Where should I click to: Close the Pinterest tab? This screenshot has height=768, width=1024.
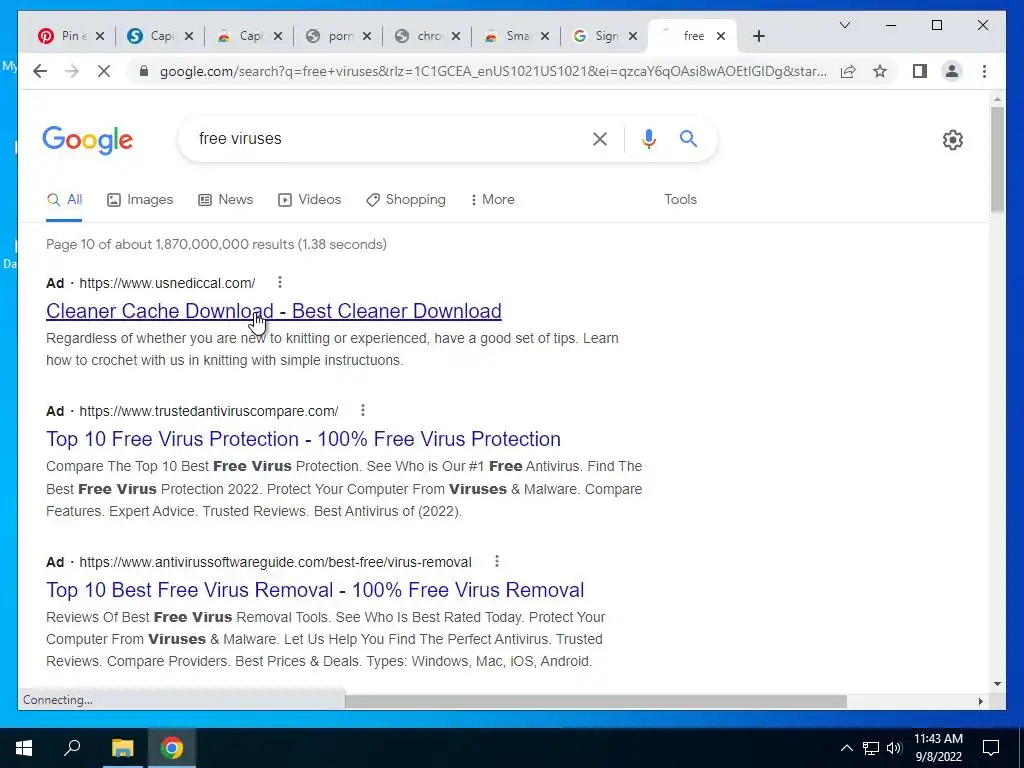pyautogui.click(x=100, y=37)
